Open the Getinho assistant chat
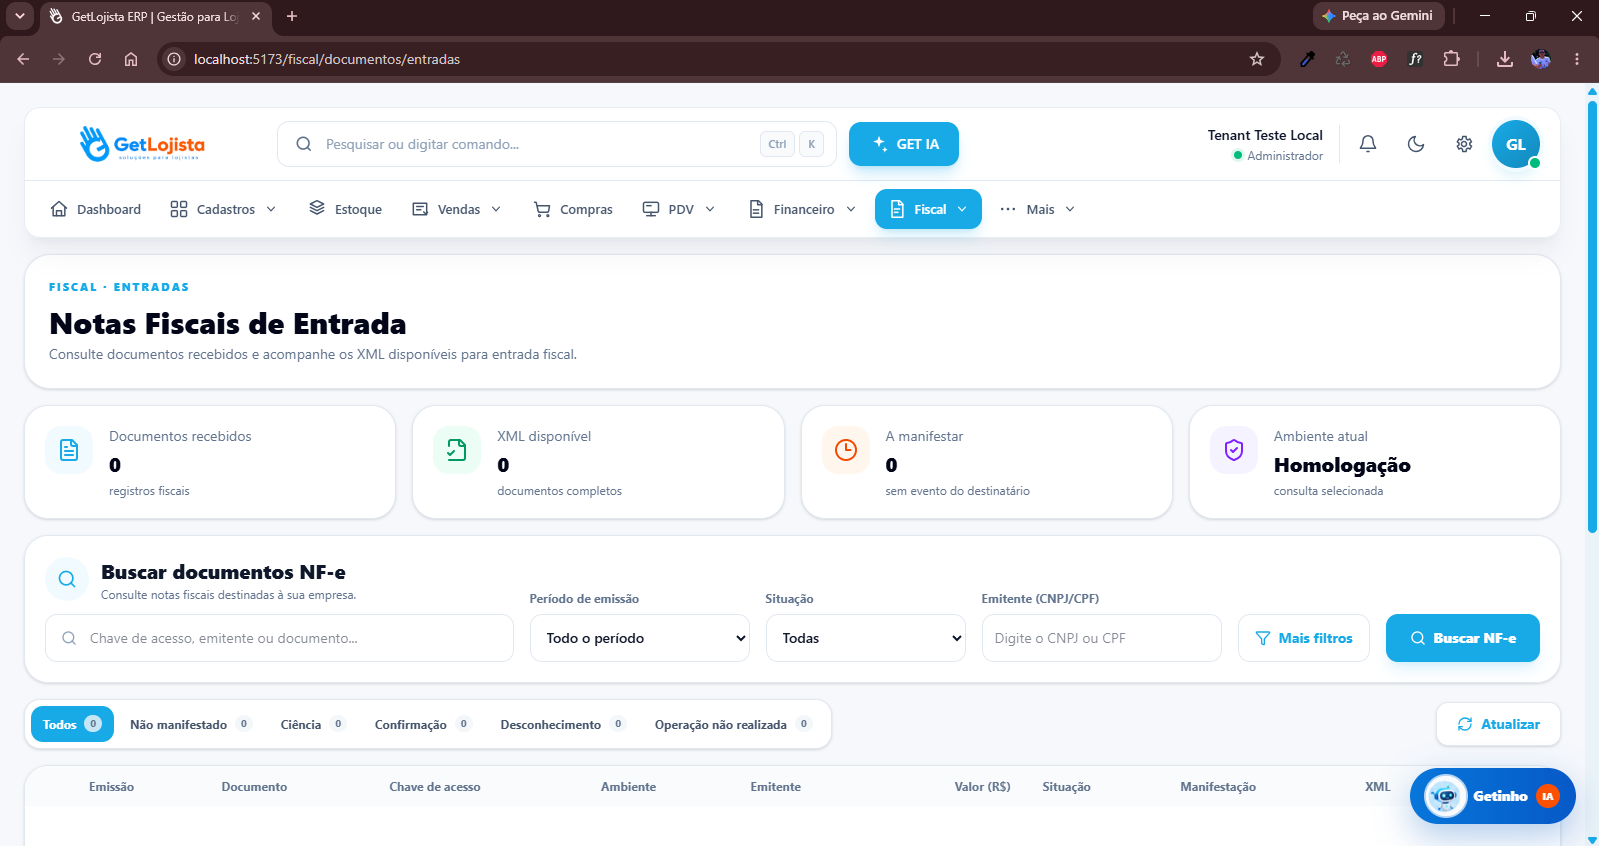Image resolution: width=1599 pixels, height=846 pixels. pyautogui.click(x=1493, y=796)
